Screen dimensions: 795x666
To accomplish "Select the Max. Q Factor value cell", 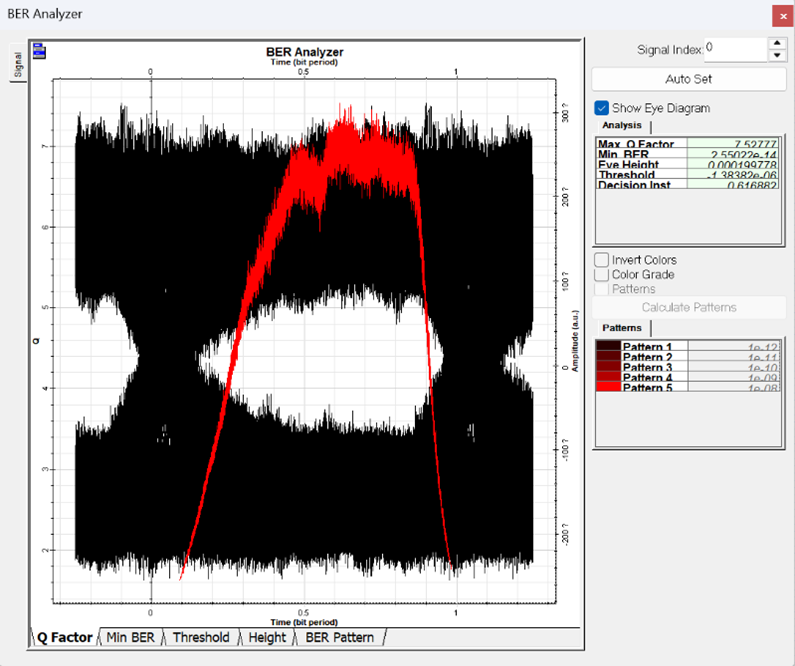I will (x=732, y=145).
